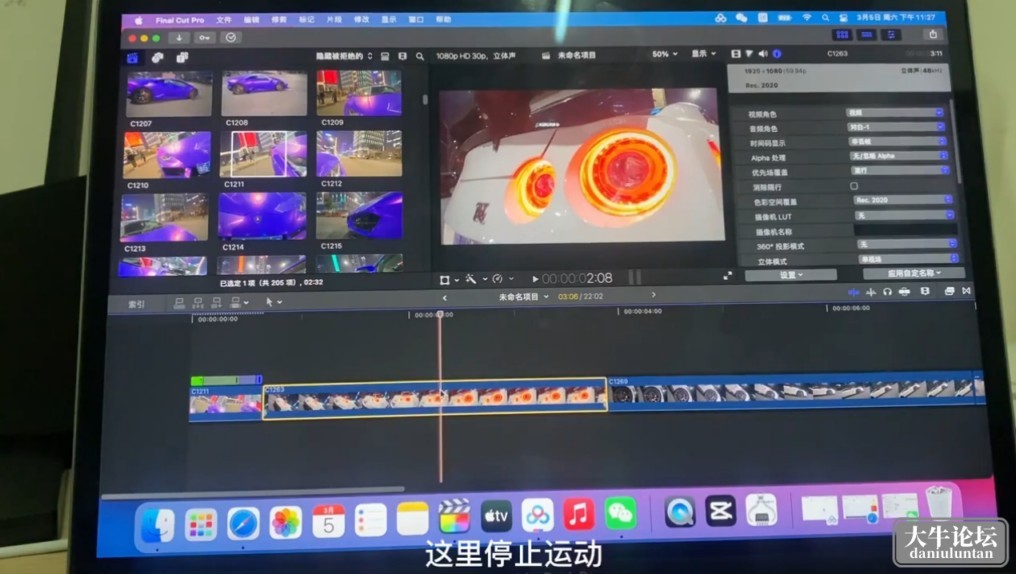Screen dimensions: 1016x574
Task: Show the Effects browser icon
Action: point(949,292)
